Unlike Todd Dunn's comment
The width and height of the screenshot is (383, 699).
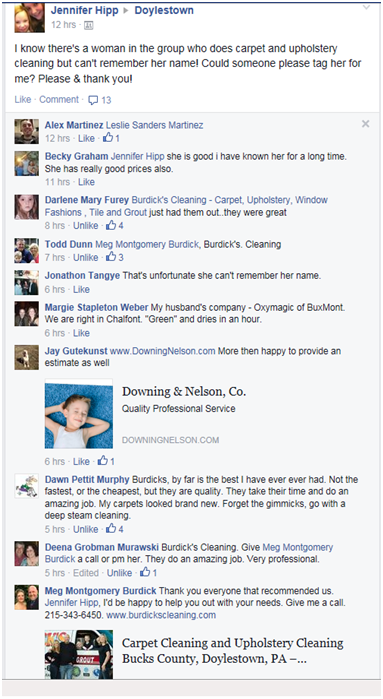(x=86, y=257)
